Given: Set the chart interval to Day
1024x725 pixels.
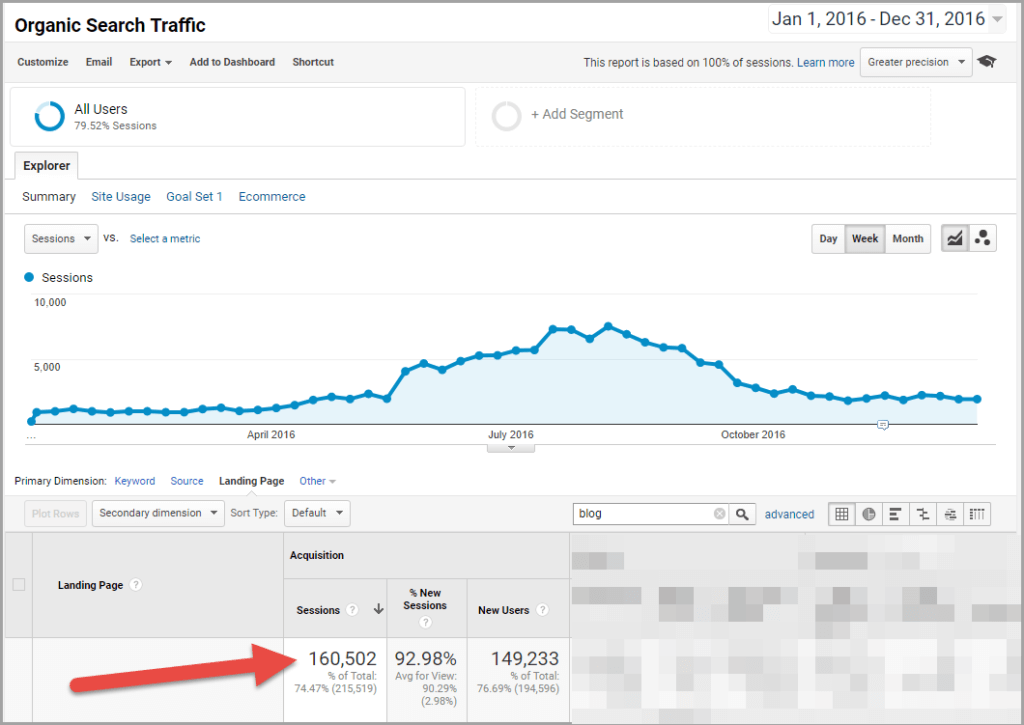Looking at the screenshot, I should click(828, 239).
